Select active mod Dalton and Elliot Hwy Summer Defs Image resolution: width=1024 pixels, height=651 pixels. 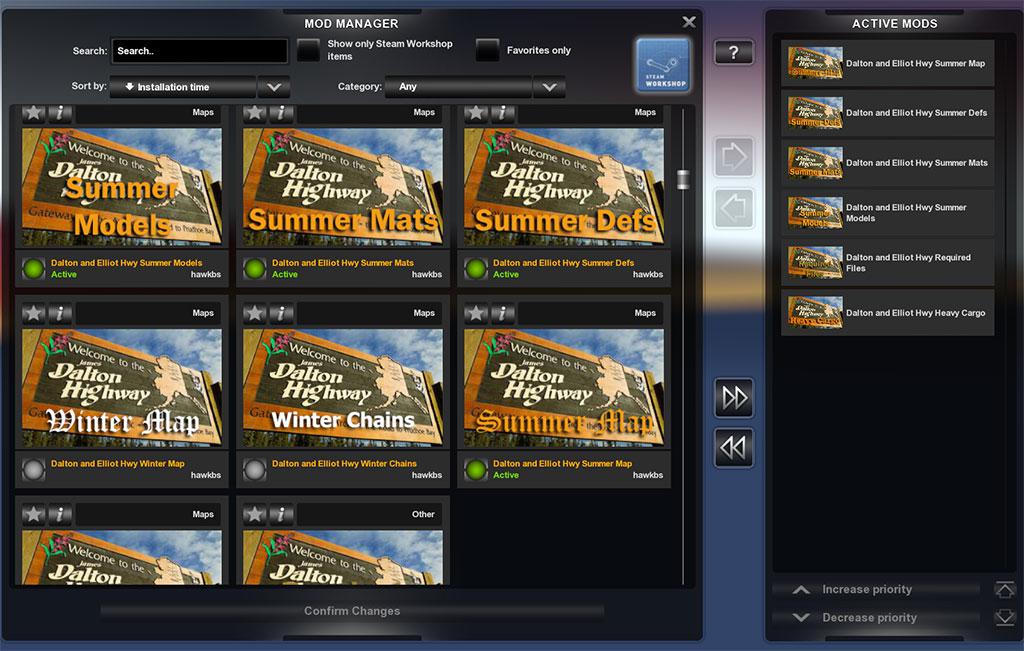(x=888, y=113)
